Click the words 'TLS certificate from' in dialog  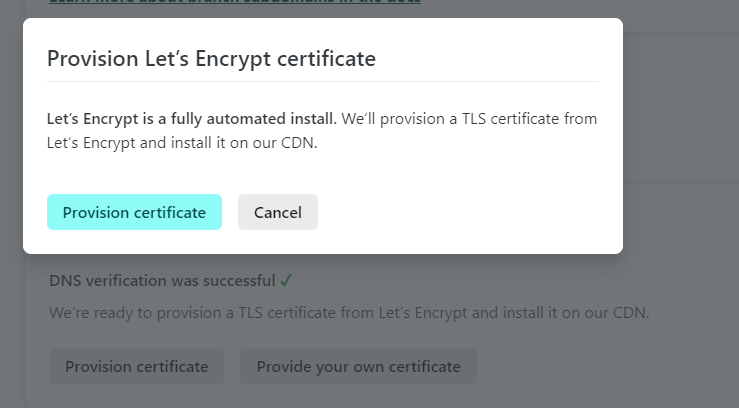529,119
